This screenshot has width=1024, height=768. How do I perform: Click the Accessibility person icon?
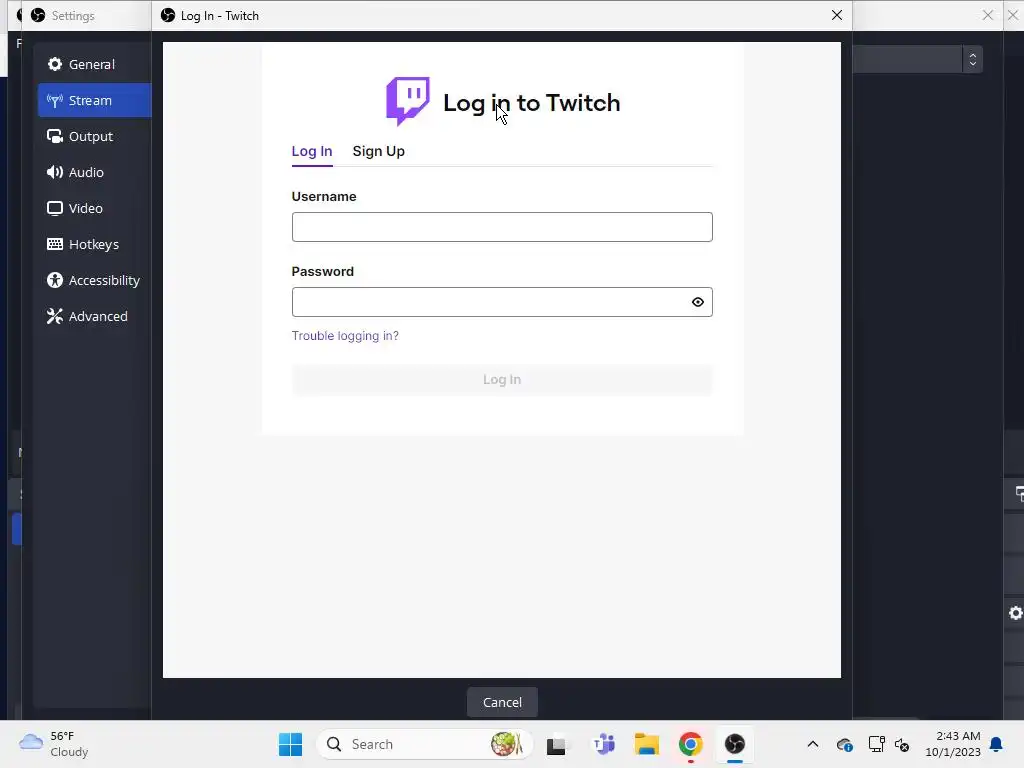(x=55, y=280)
